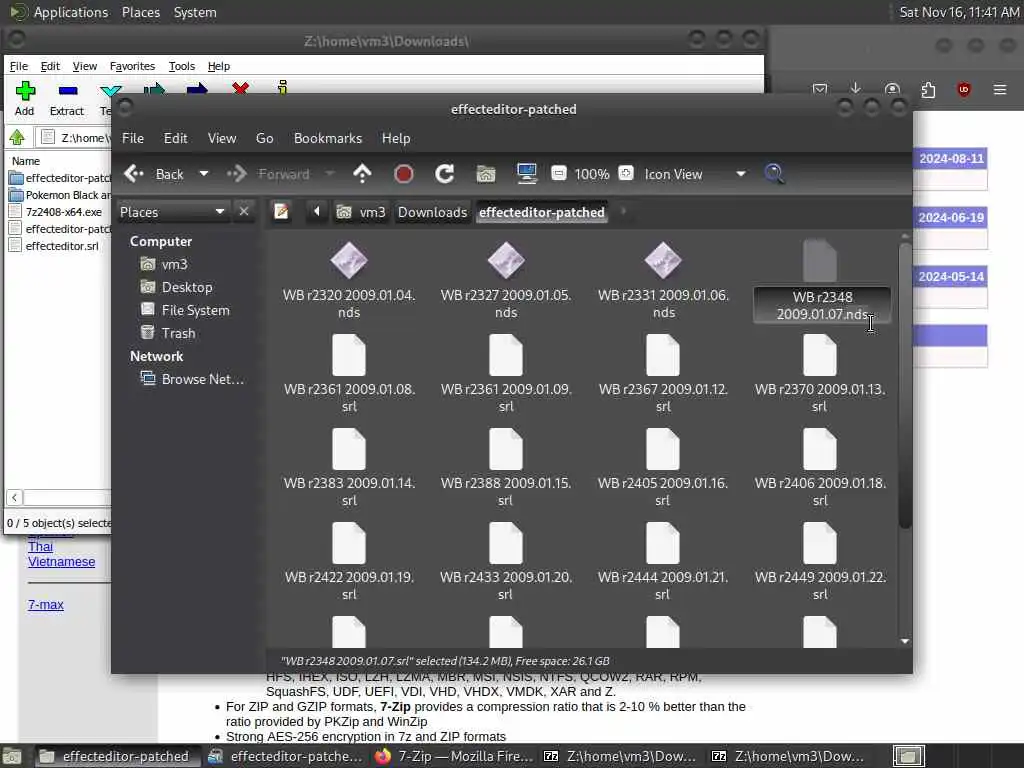
Task: Click the Extract icon in 7-Zip window
Action: point(67,91)
